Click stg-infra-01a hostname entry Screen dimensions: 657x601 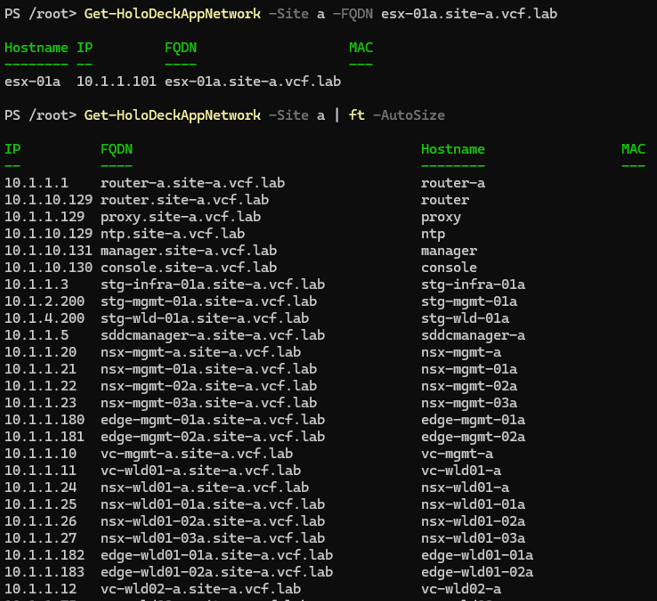coord(473,285)
